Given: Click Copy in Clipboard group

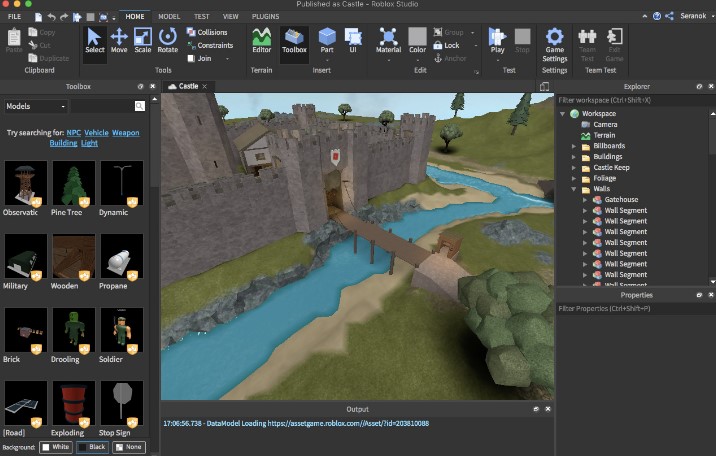Looking at the screenshot, I should (42, 32).
